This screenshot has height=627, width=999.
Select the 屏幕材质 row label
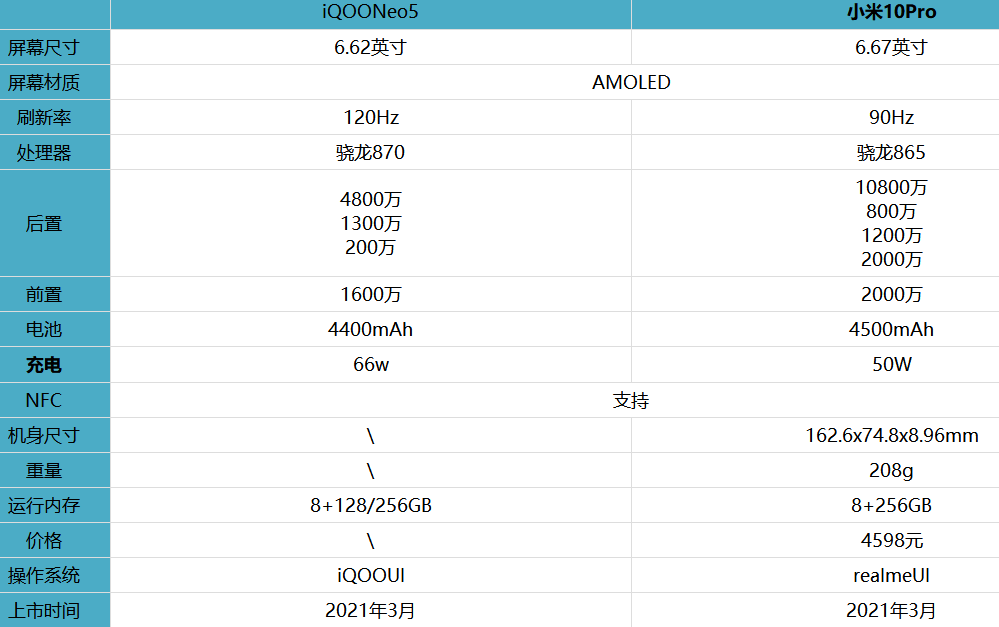tap(43, 82)
